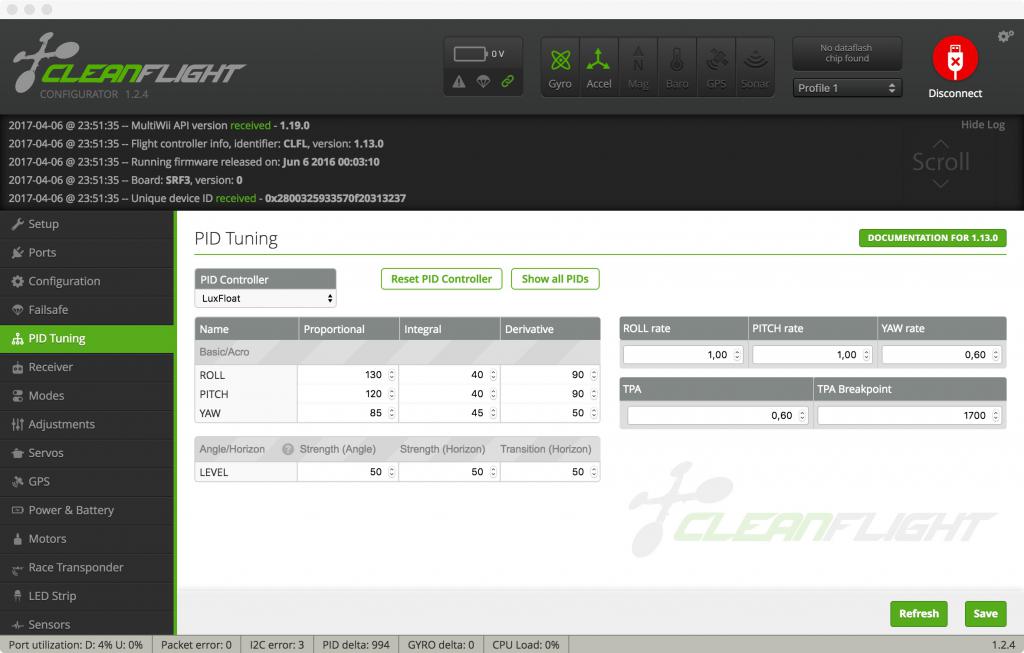Click the PITCH Derivative stepper

(x=594, y=394)
